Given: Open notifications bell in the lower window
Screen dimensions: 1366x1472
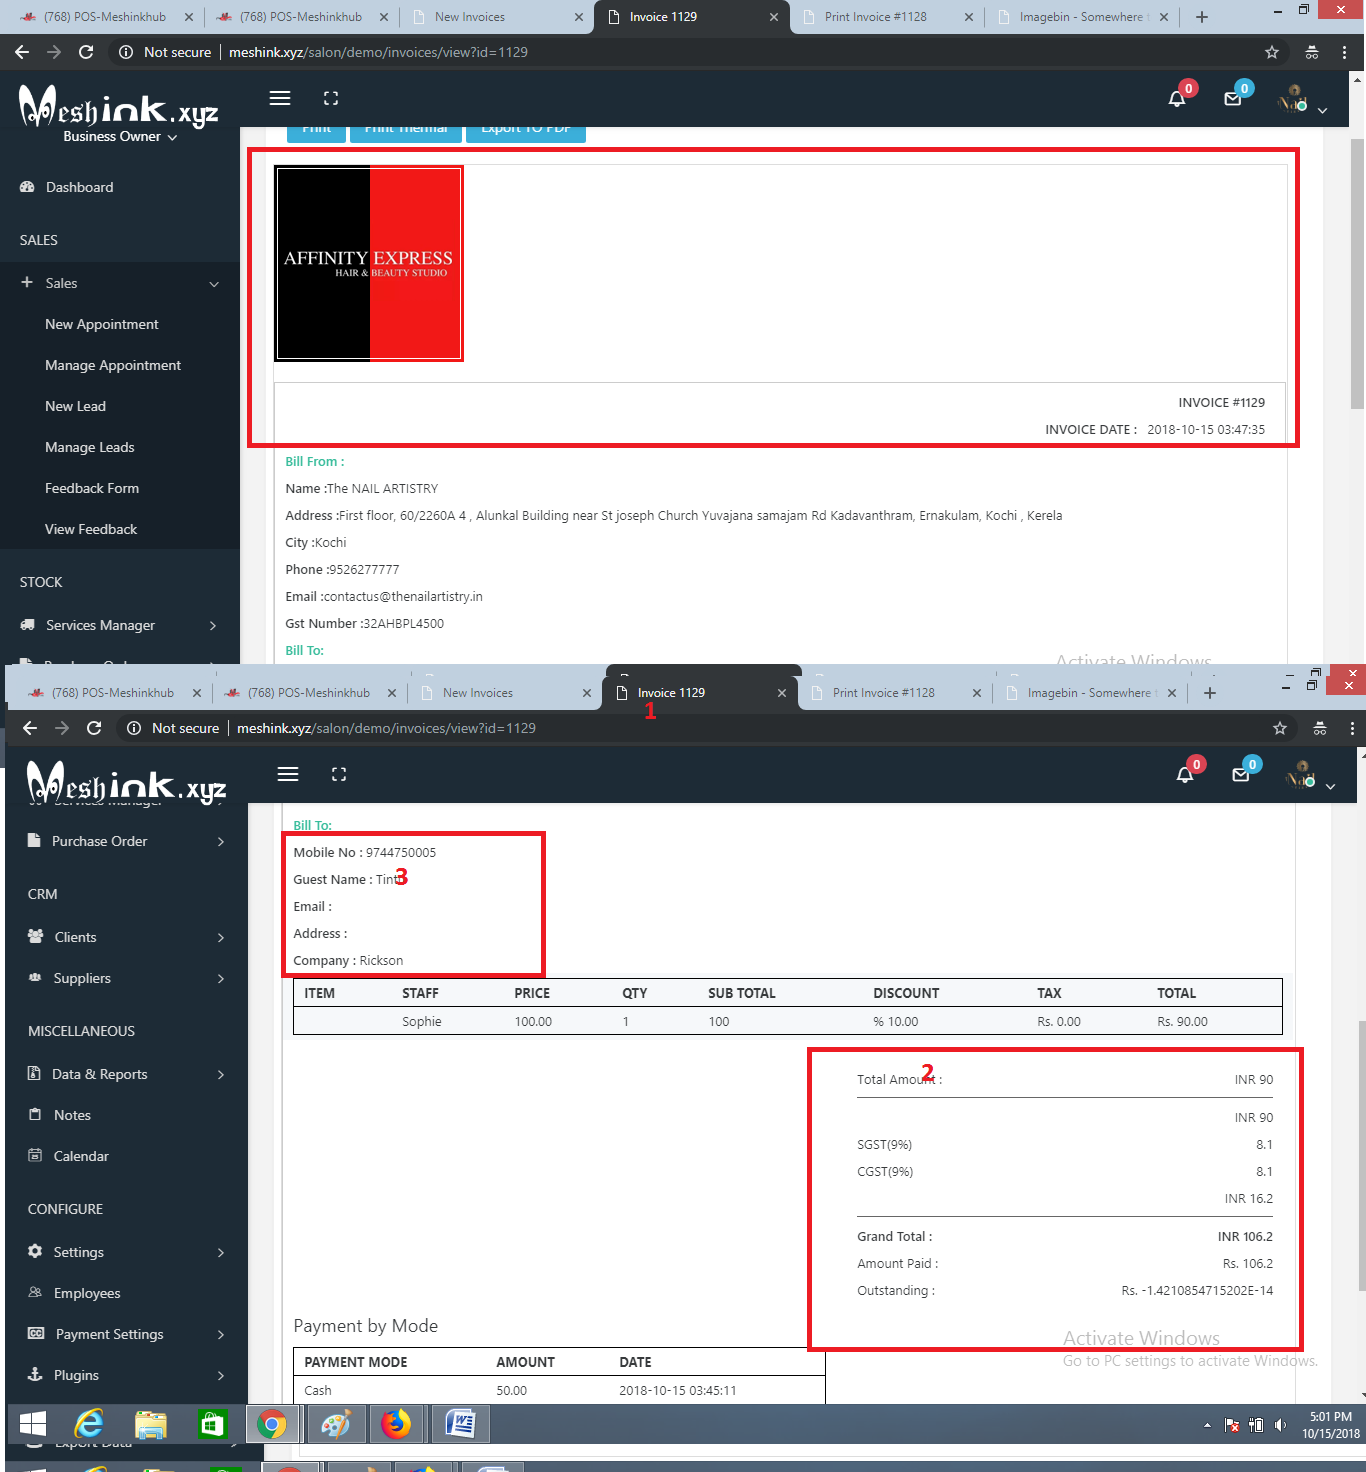Looking at the screenshot, I should [x=1185, y=774].
